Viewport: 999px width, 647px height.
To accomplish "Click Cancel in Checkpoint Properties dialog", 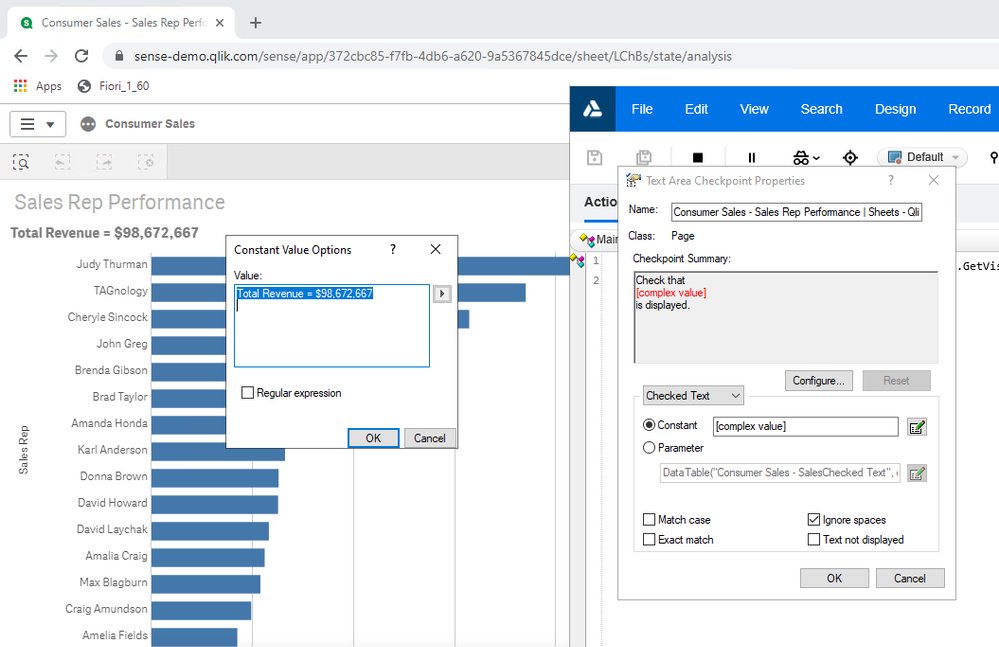I will [909, 578].
